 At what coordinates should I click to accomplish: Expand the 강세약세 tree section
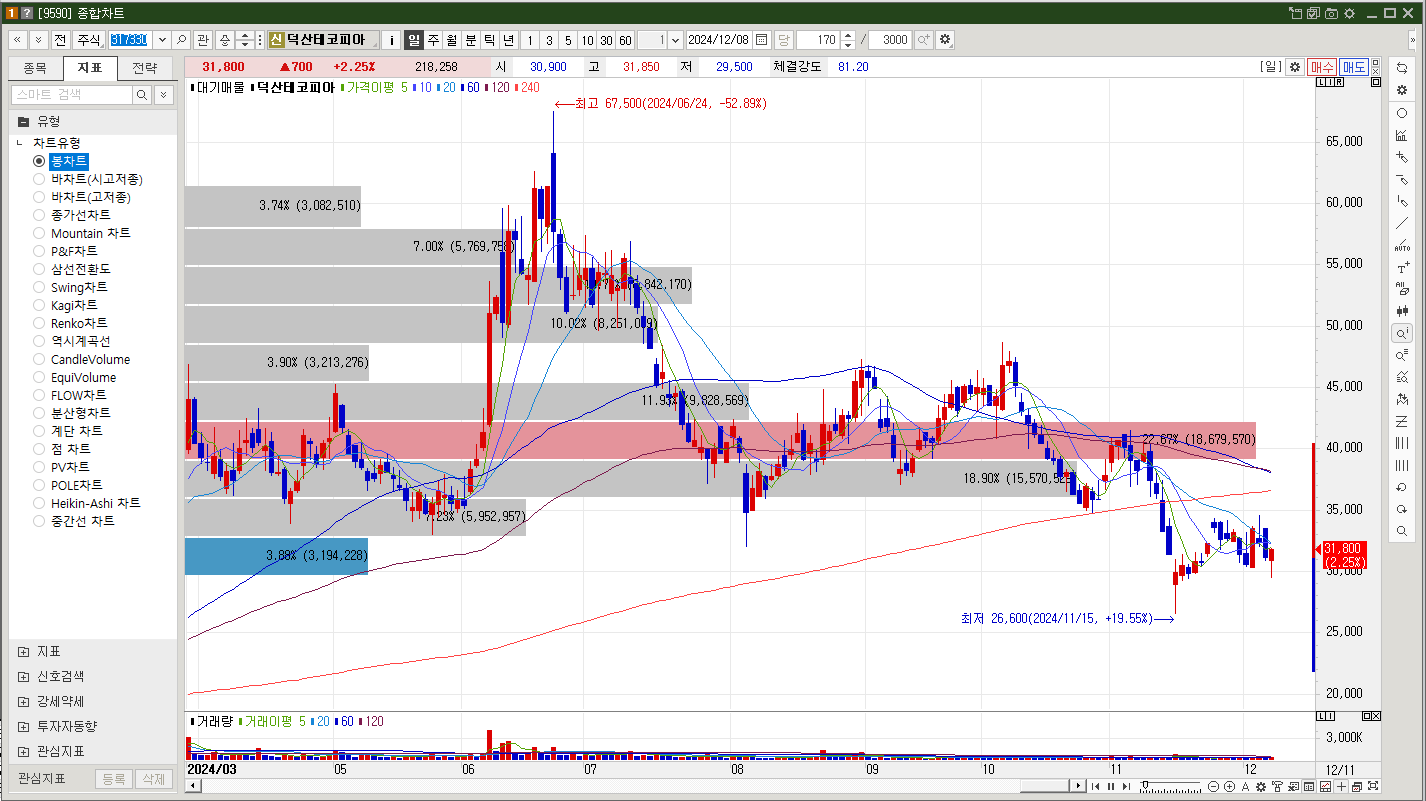(x=23, y=701)
